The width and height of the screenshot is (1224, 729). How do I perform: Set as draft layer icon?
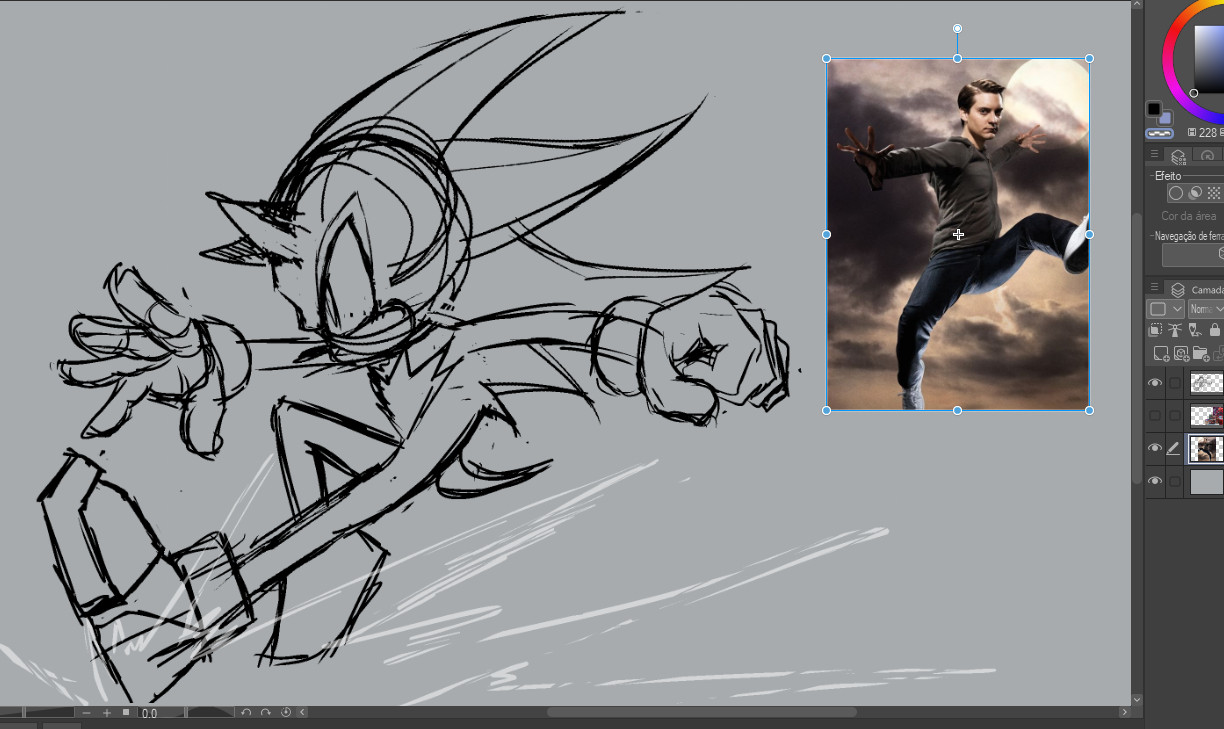pyautogui.click(x=1195, y=330)
